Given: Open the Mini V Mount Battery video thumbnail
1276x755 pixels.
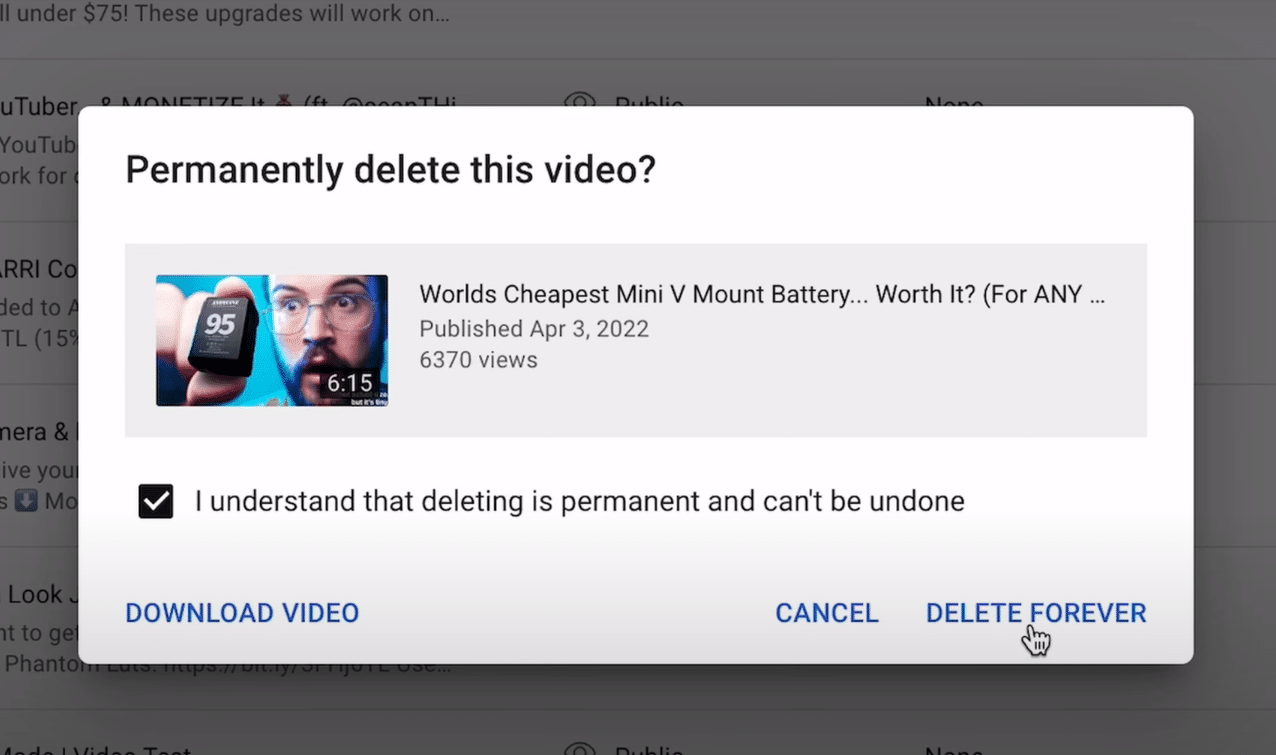Looking at the screenshot, I should tap(271, 340).
